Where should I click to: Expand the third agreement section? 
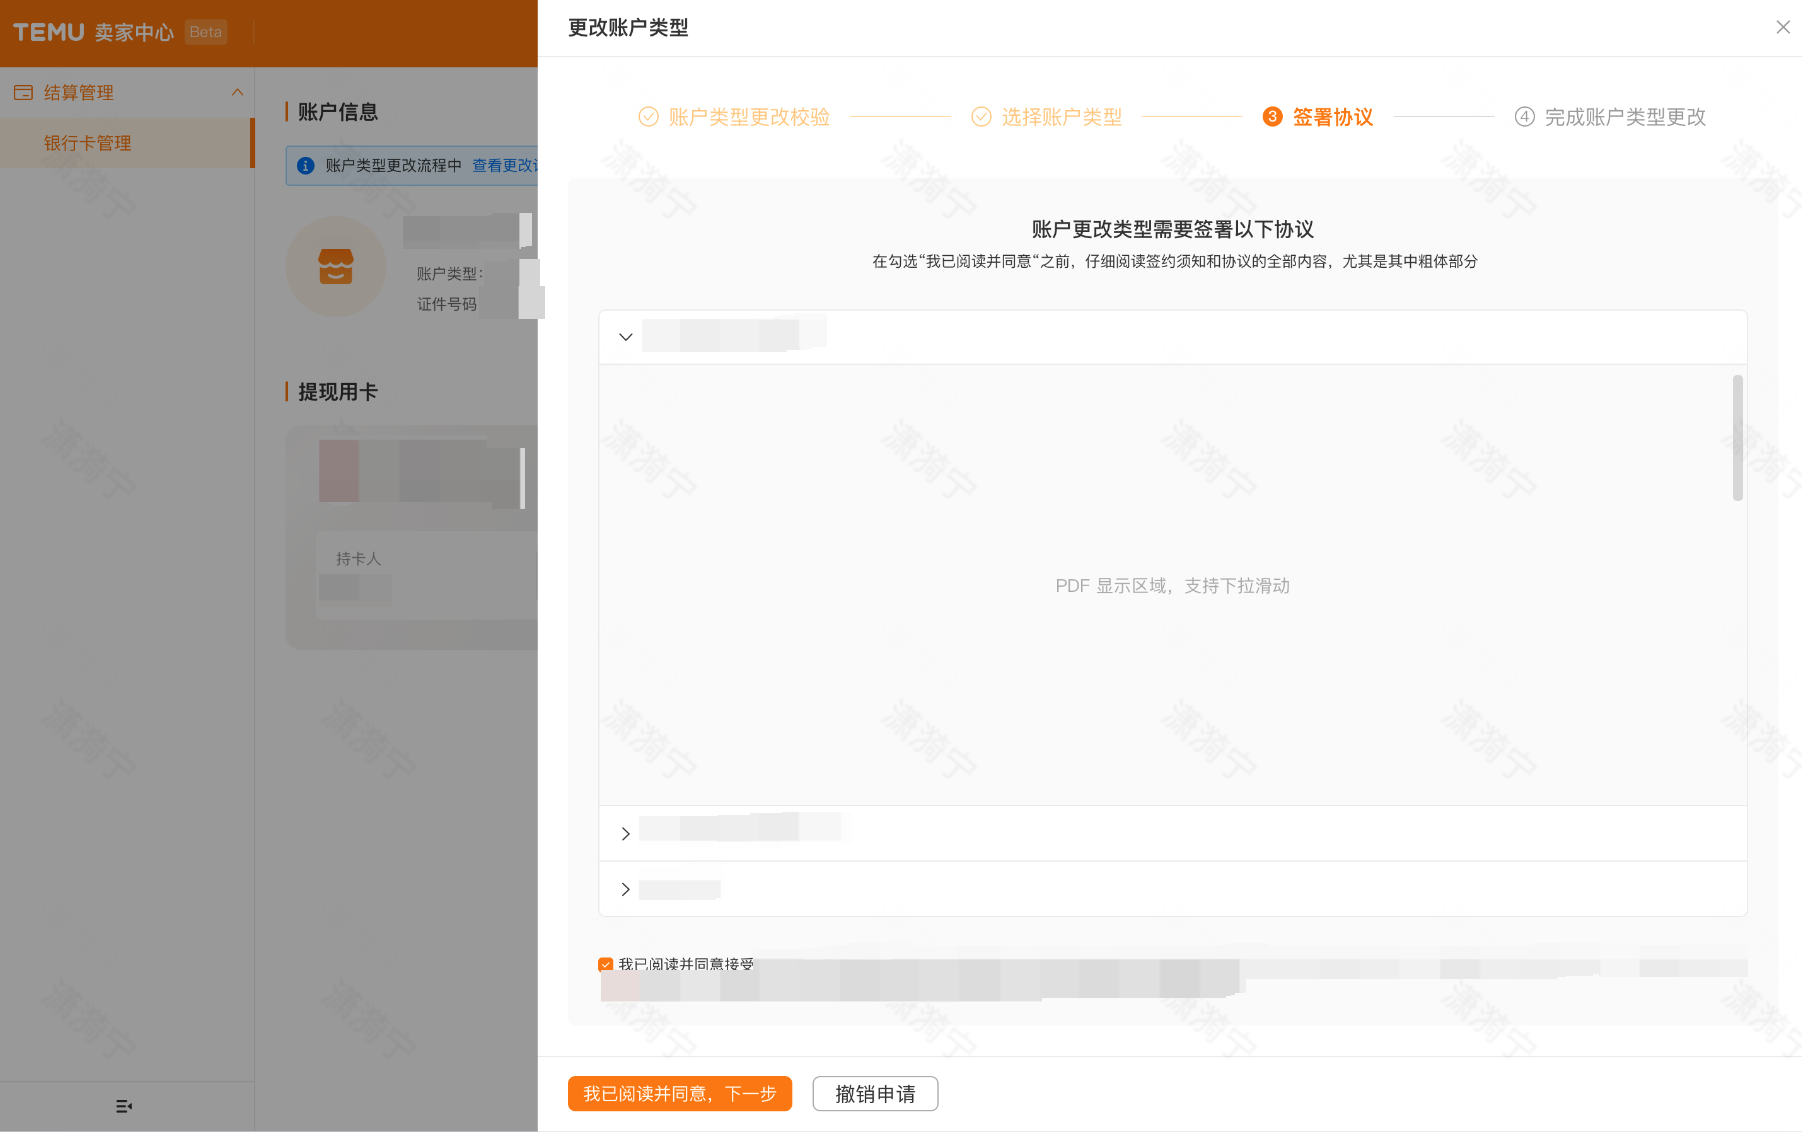[626, 888]
